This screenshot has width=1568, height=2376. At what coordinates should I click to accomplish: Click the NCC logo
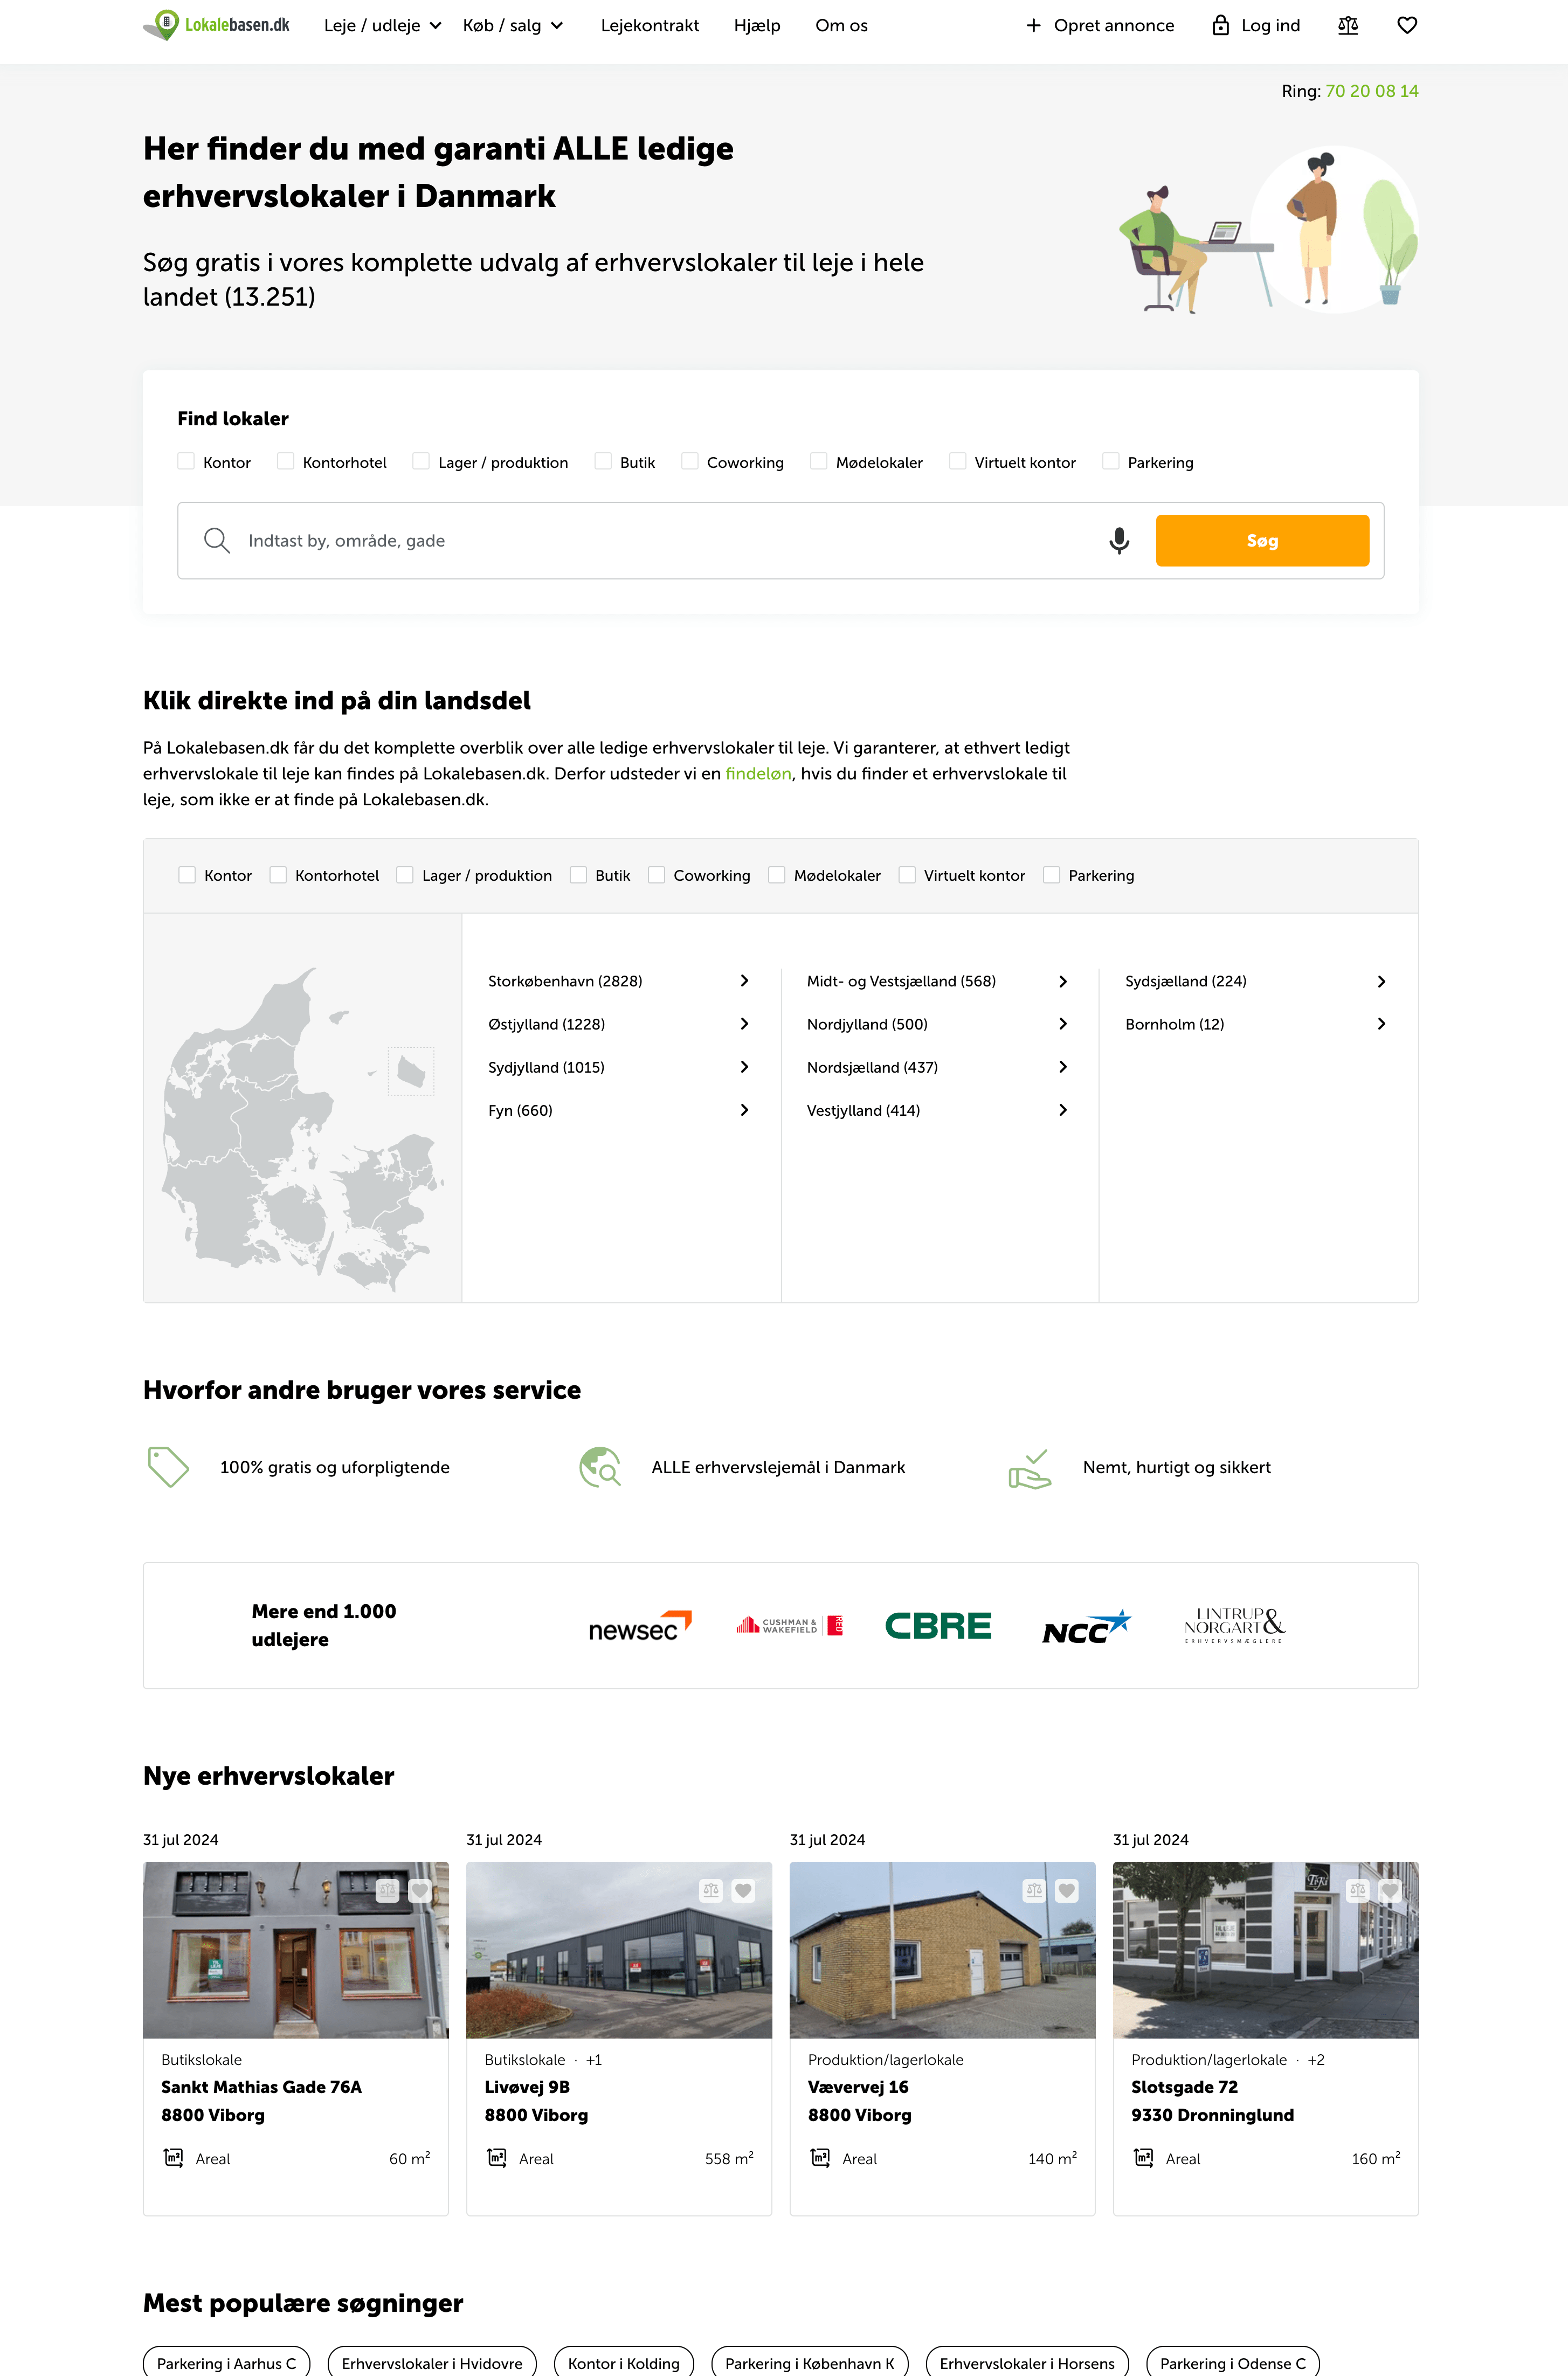pos(1087,1627)
